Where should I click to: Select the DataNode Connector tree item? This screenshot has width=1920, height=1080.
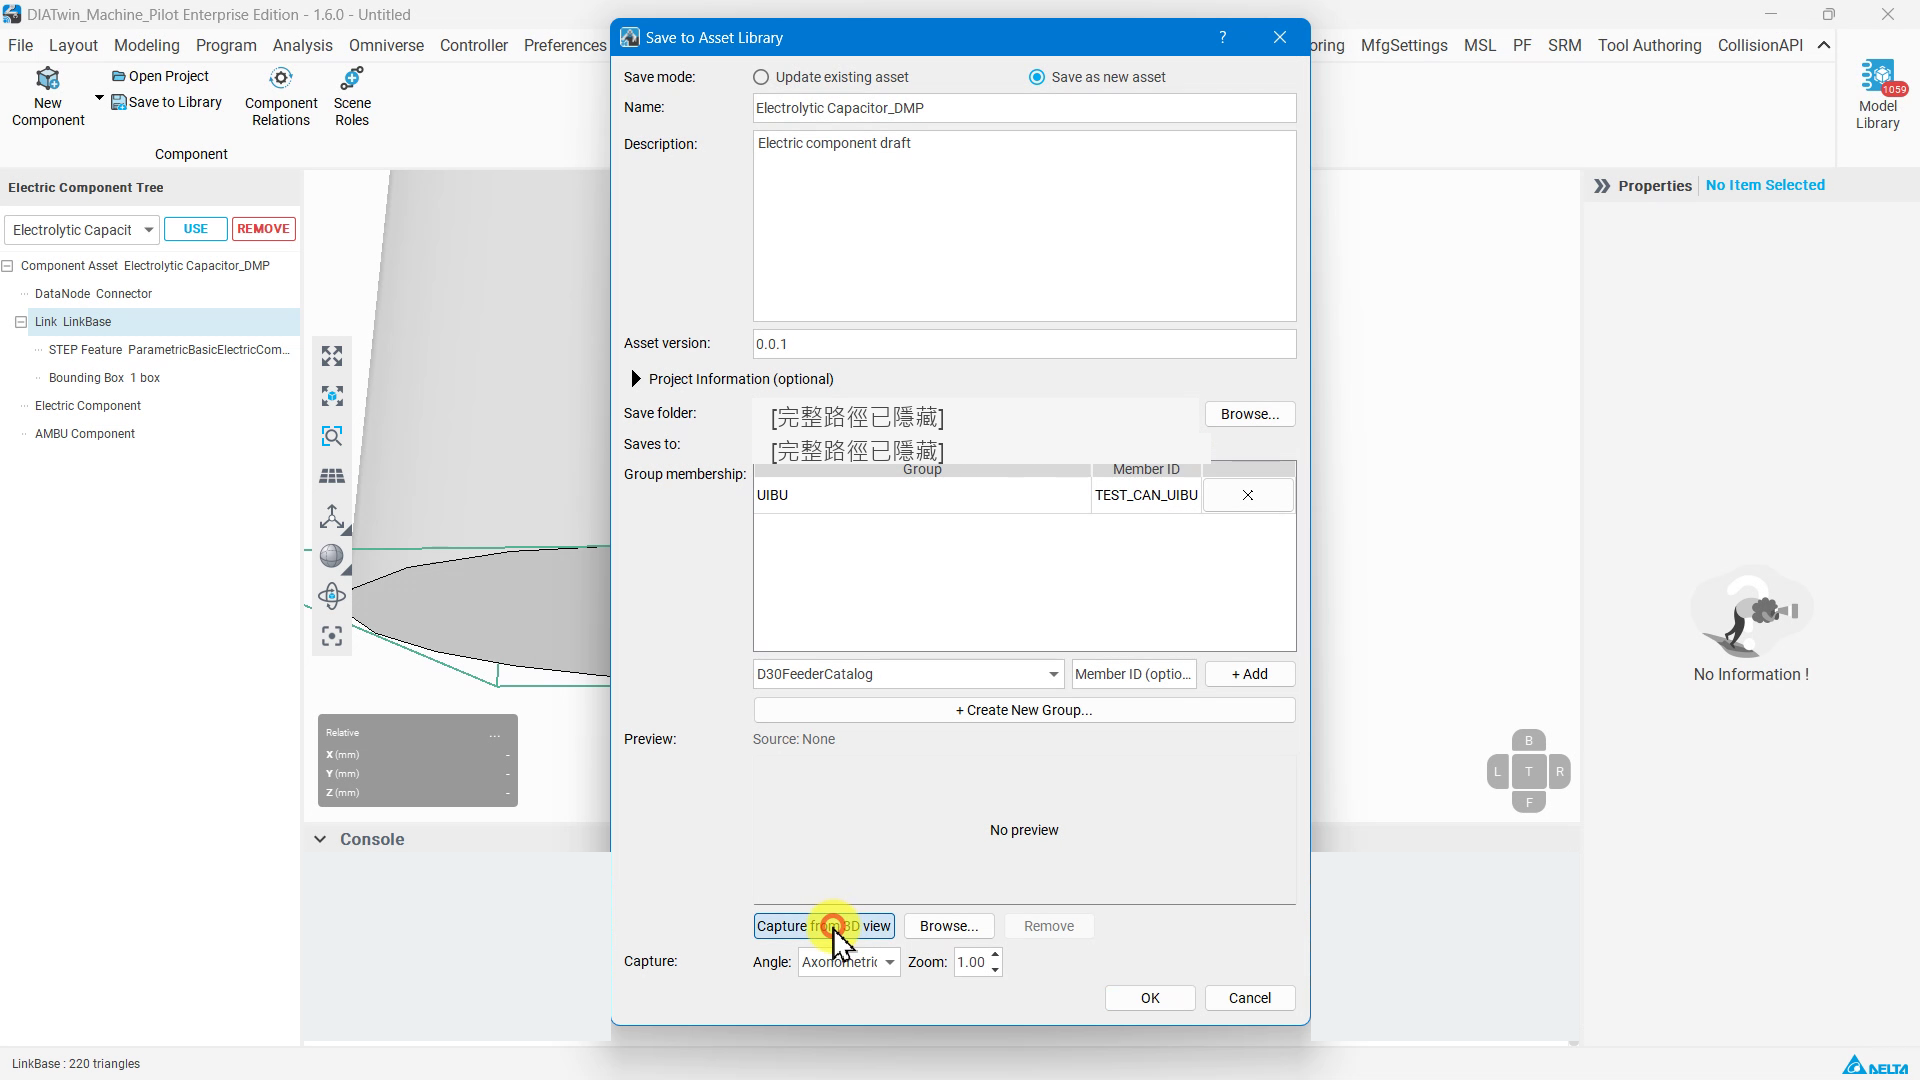[93, 294]
